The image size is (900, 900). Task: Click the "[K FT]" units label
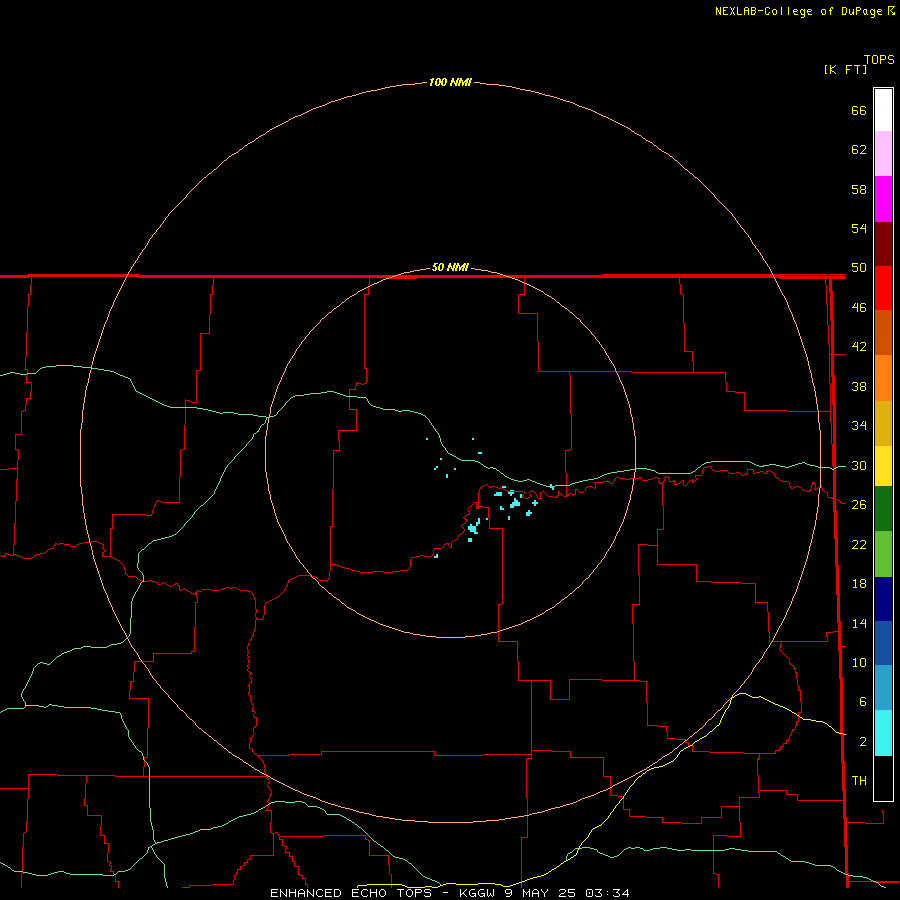click(845, 69)
